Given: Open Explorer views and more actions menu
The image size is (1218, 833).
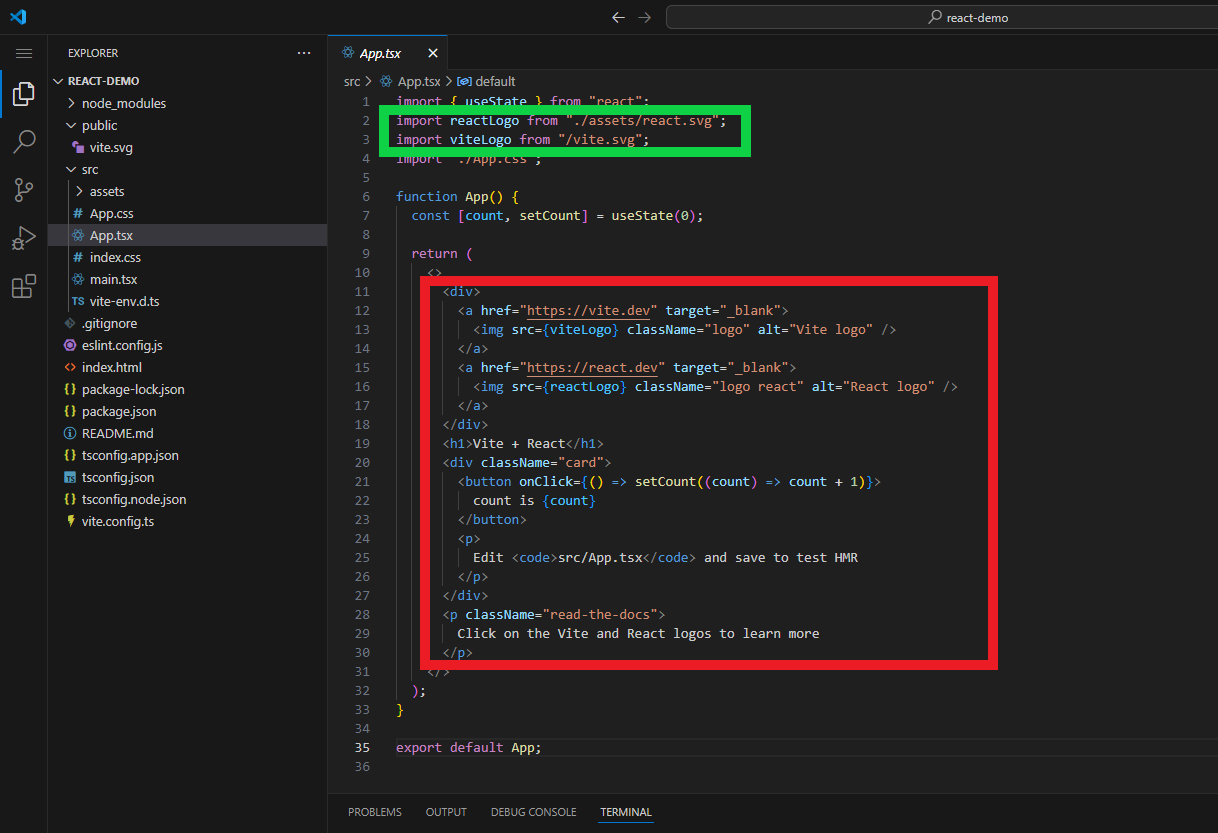Looking at the screenshot, I should [304, 53].
